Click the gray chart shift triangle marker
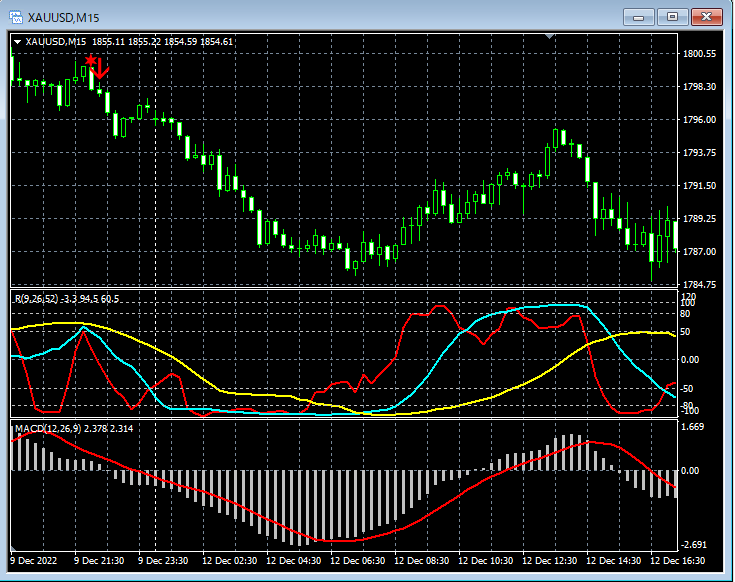Image resolution: width=735 pixels, height=582 pixels. point(548,36)
